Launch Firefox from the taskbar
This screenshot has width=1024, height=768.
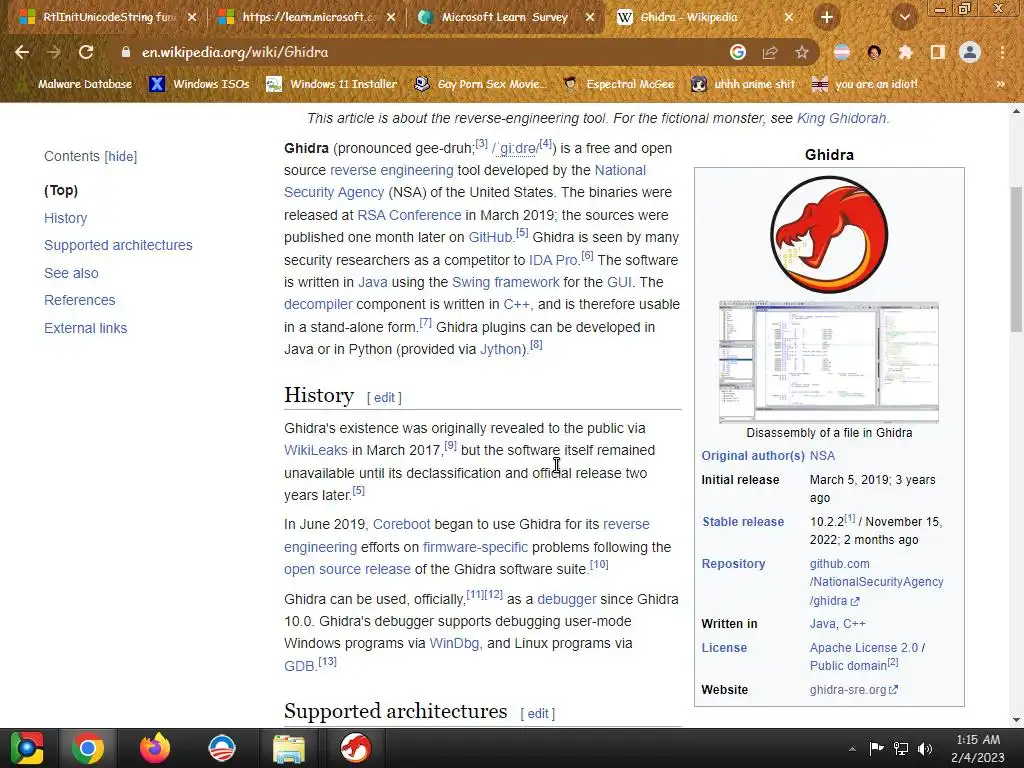point(155,748)
